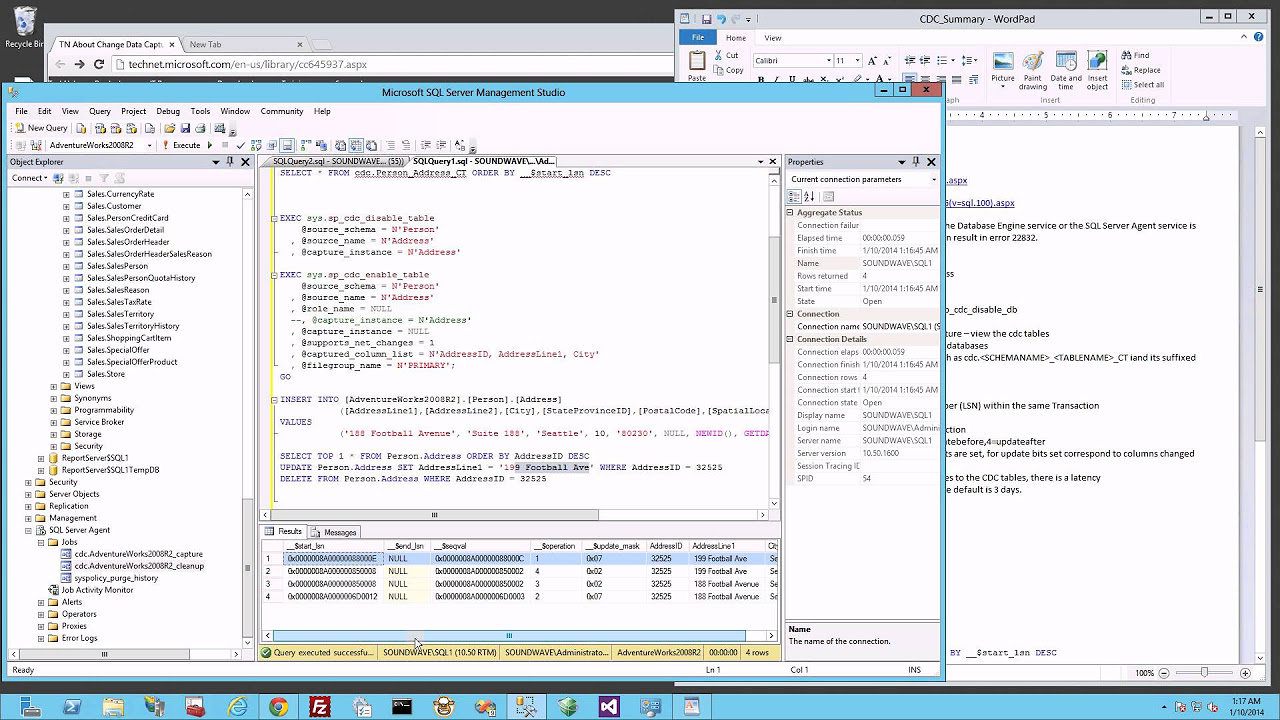The height and width of the screenshot is (720, 1280).
Task: Click the Auto Hide pin in Object Explorer
Action: 230,162
